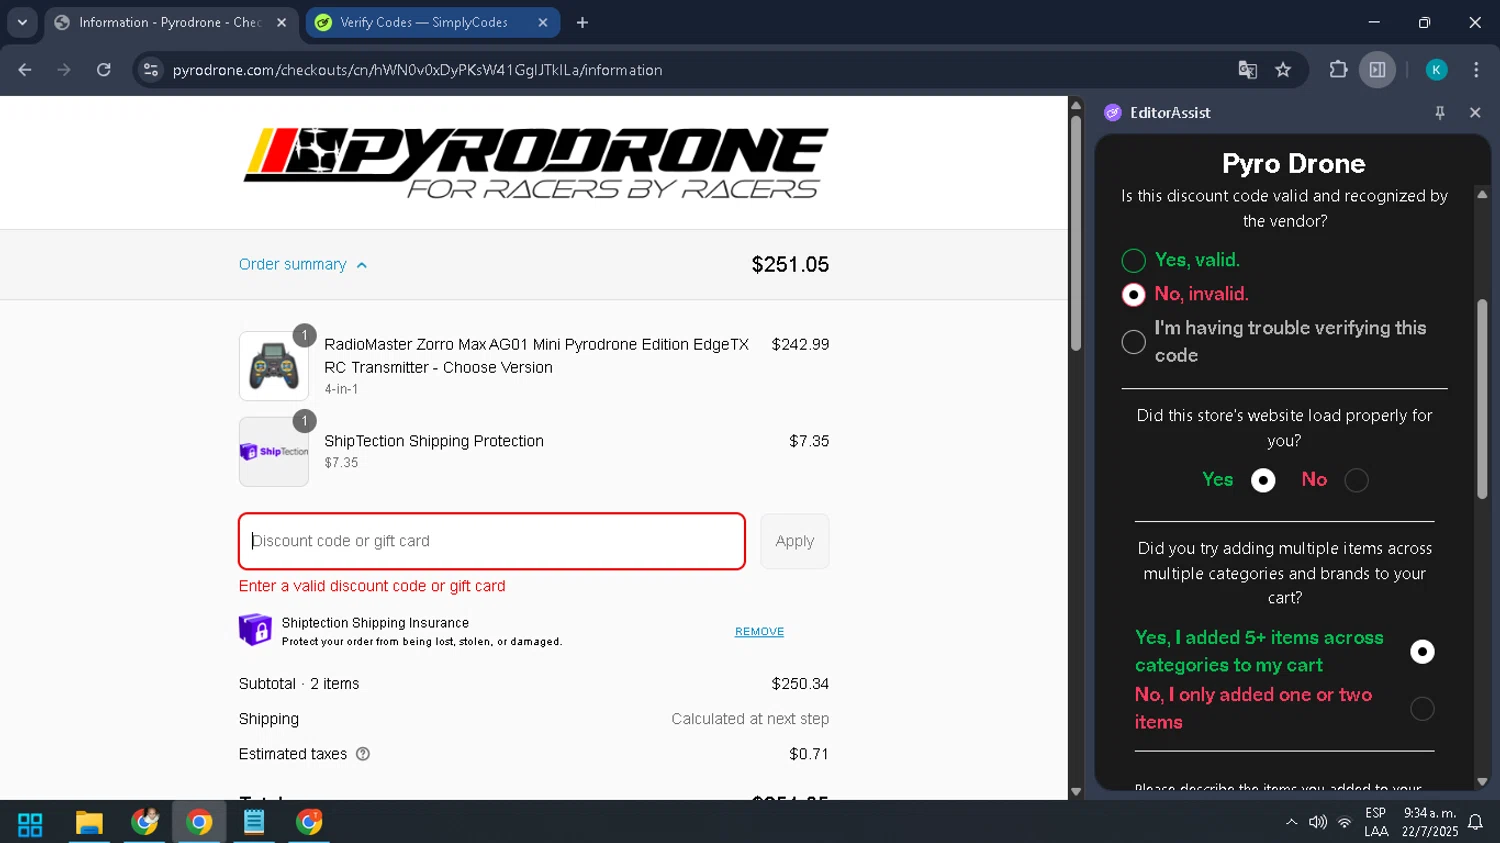
Task: Open File Explorer from the taskbar
Action: (89, 823)
